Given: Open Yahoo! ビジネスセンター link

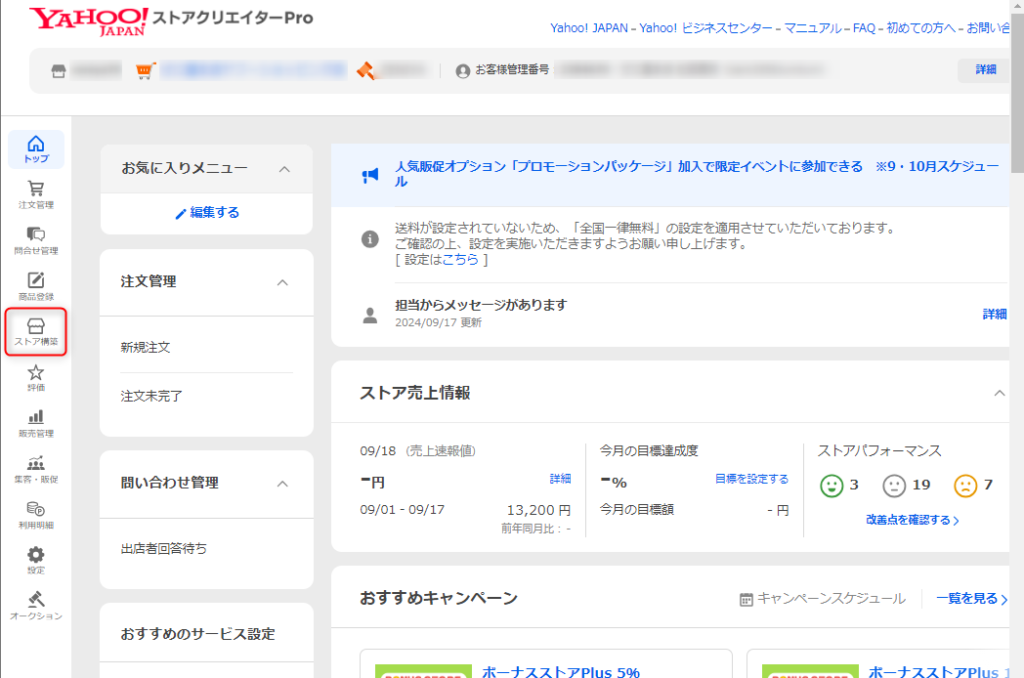Looking at the screenshot, I should 705,28.
